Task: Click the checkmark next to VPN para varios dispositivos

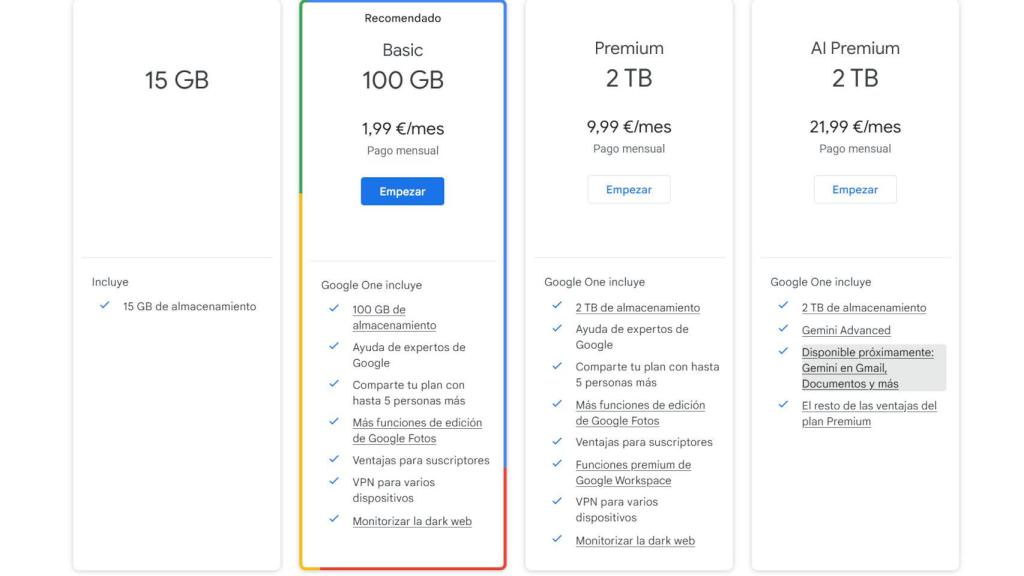Action: tap(334, 480)
